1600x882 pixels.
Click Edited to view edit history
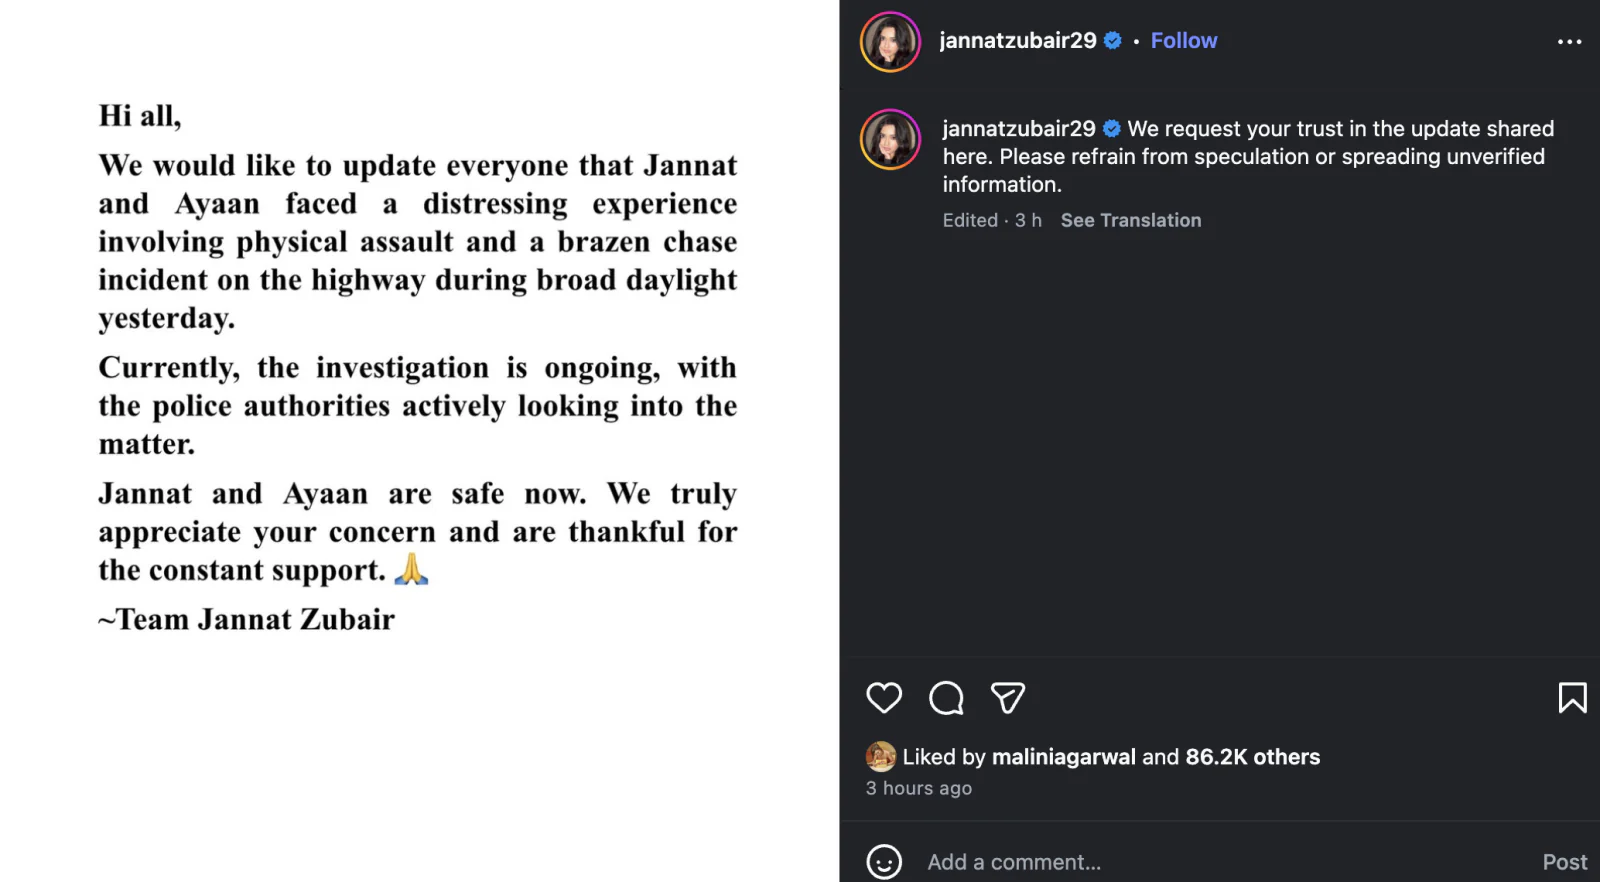[969, 220]
